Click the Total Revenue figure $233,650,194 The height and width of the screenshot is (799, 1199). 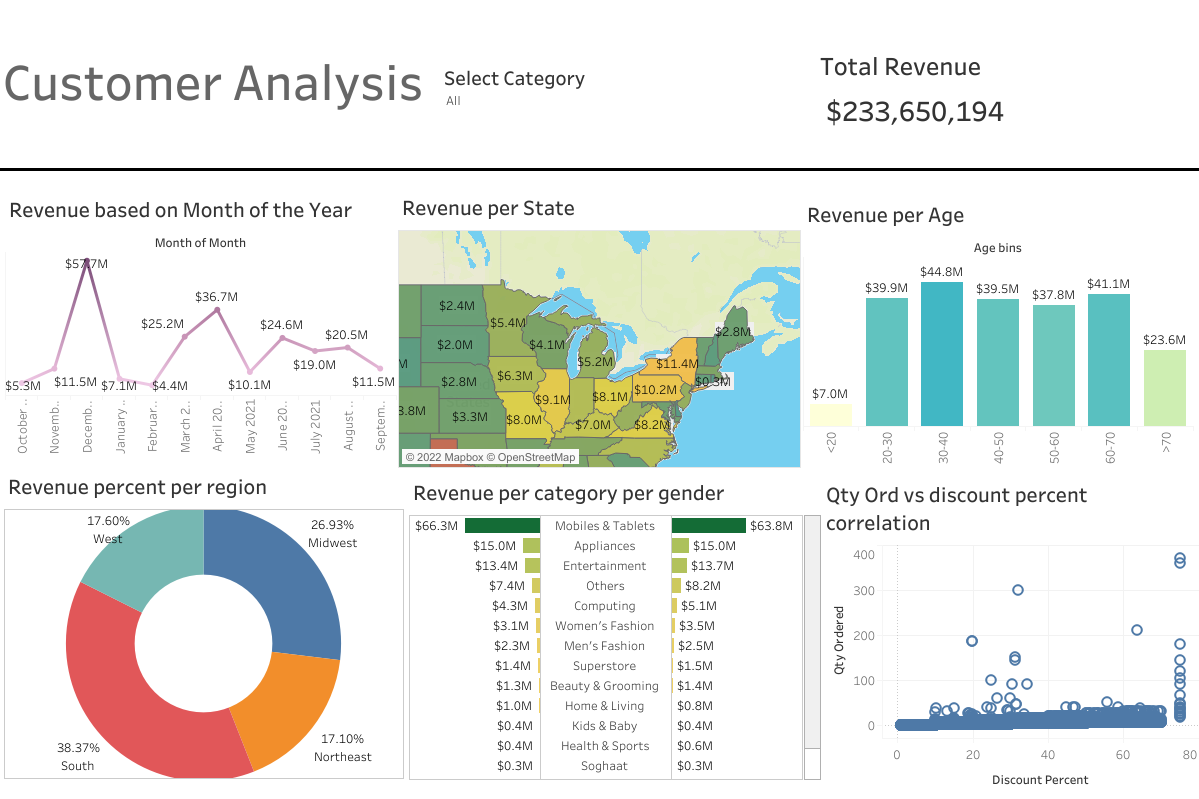[914, 111]
